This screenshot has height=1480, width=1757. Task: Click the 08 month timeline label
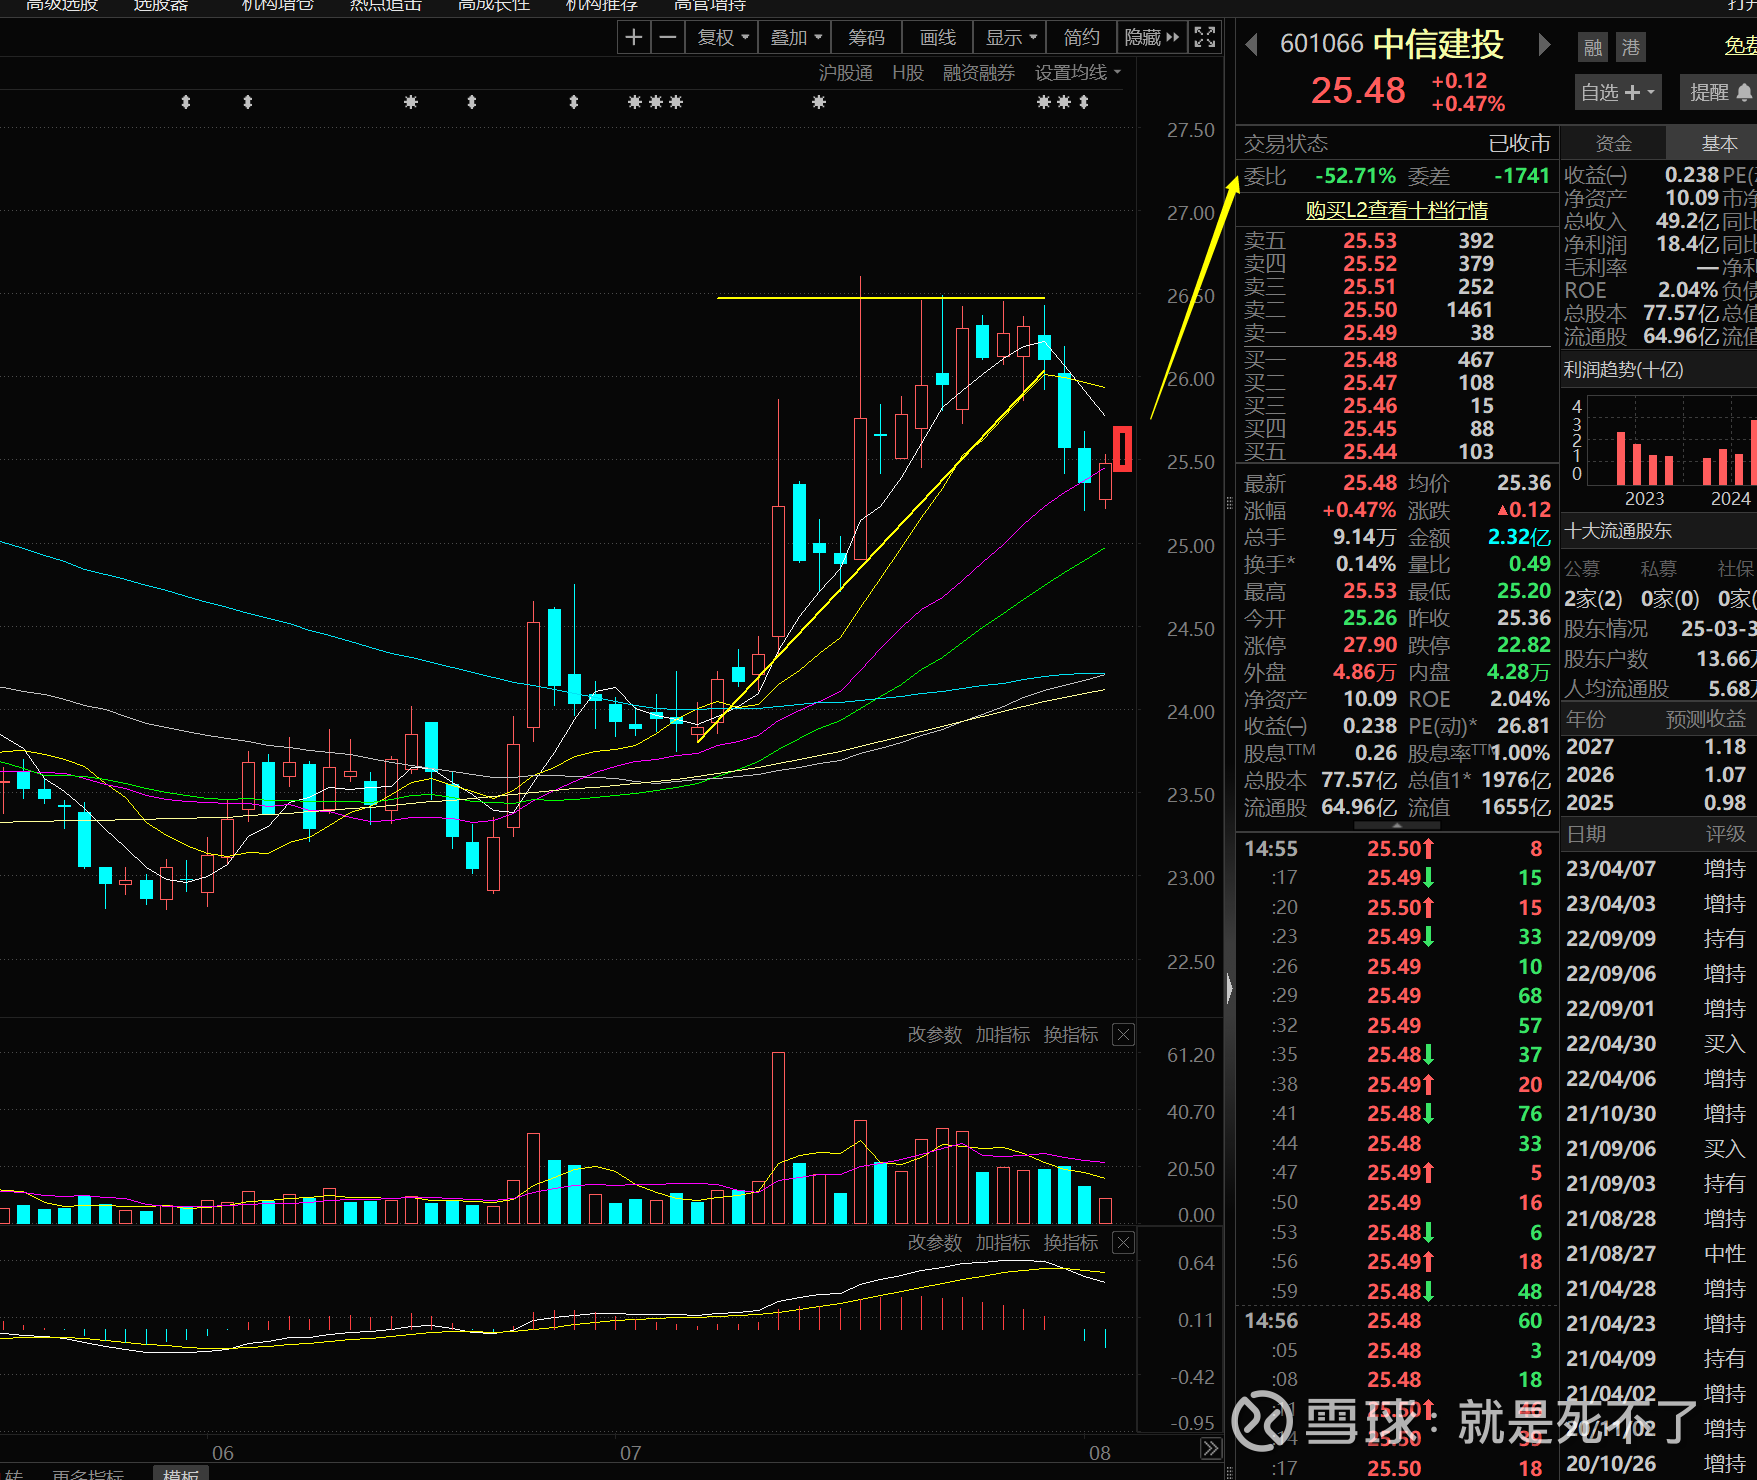coord(1099,1453)
